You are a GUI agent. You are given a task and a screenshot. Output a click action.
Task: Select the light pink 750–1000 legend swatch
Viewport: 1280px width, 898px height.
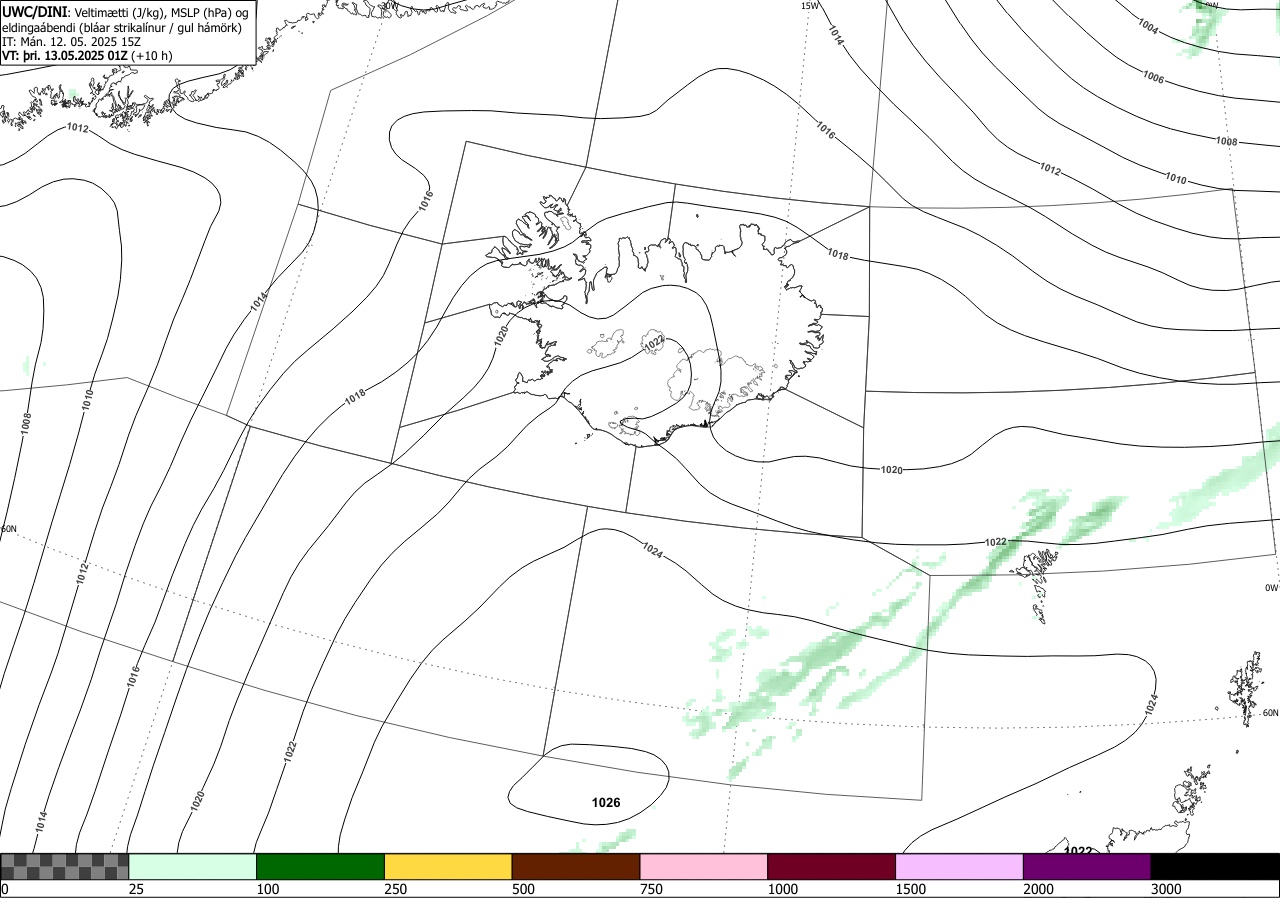tap(704, 866)
